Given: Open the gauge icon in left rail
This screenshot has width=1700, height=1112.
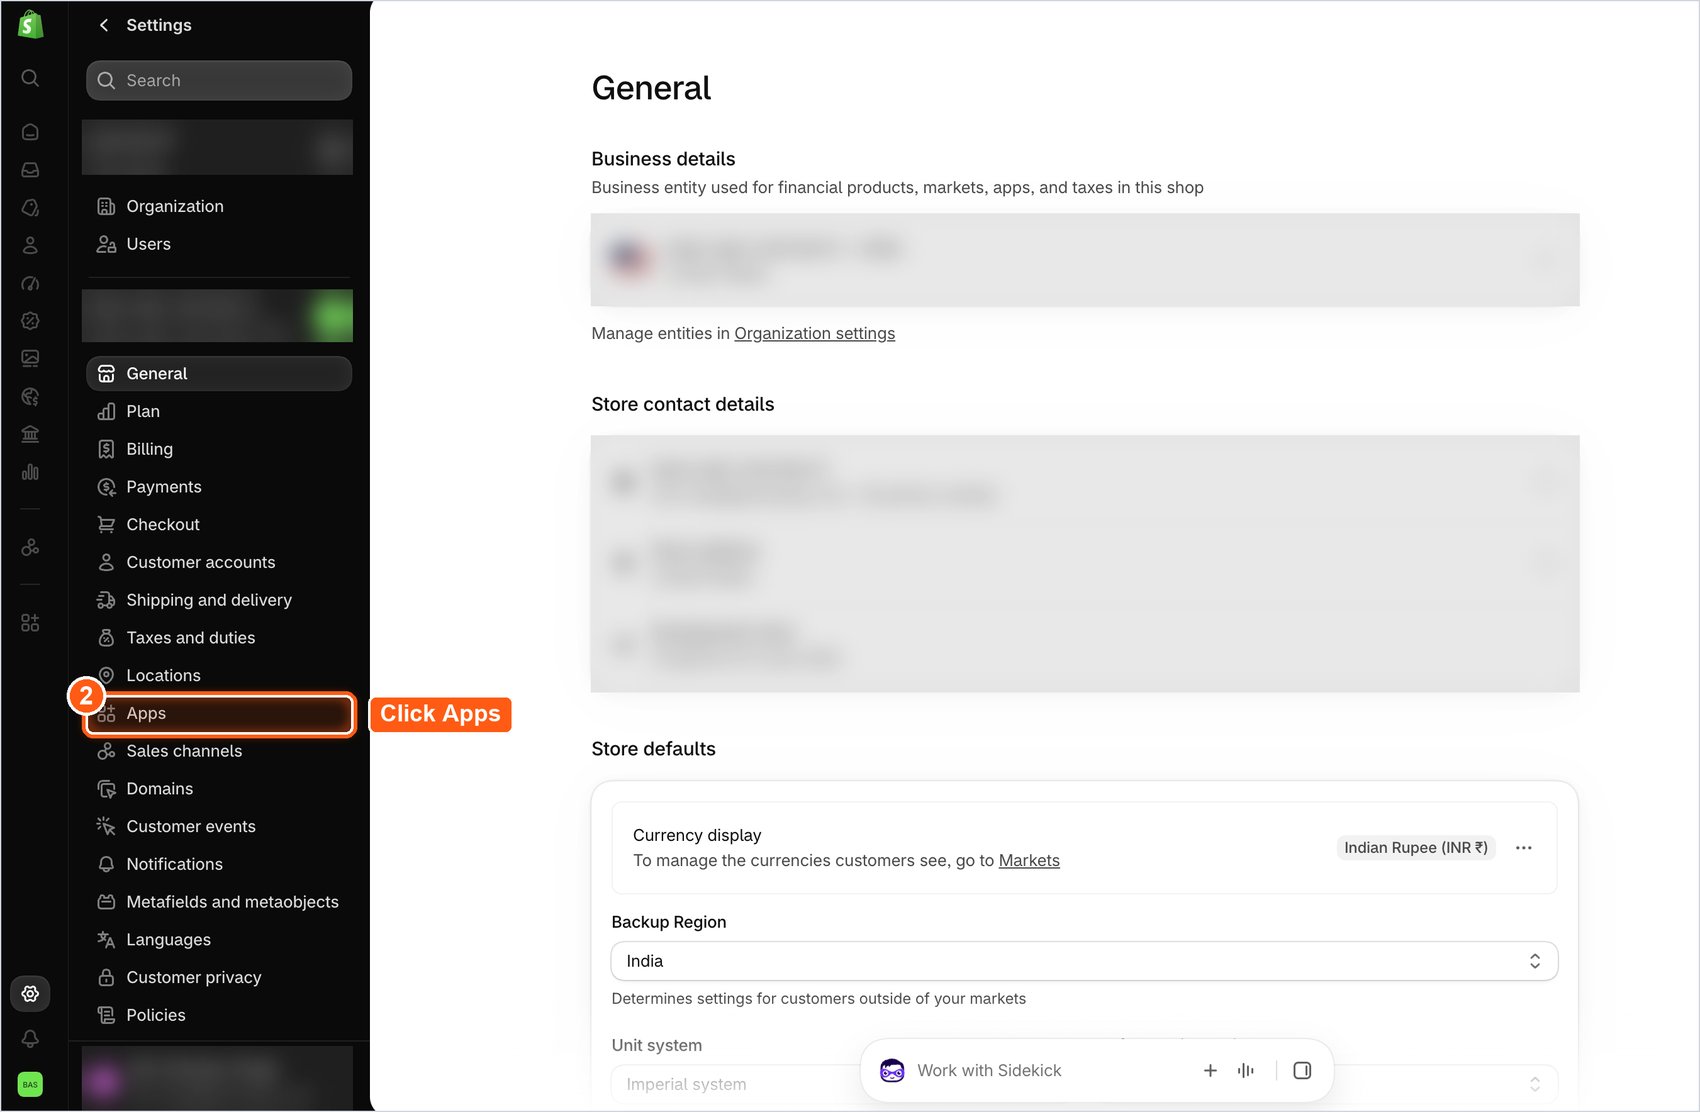Looking at the screenshot, I should click(x=30, y=283).
